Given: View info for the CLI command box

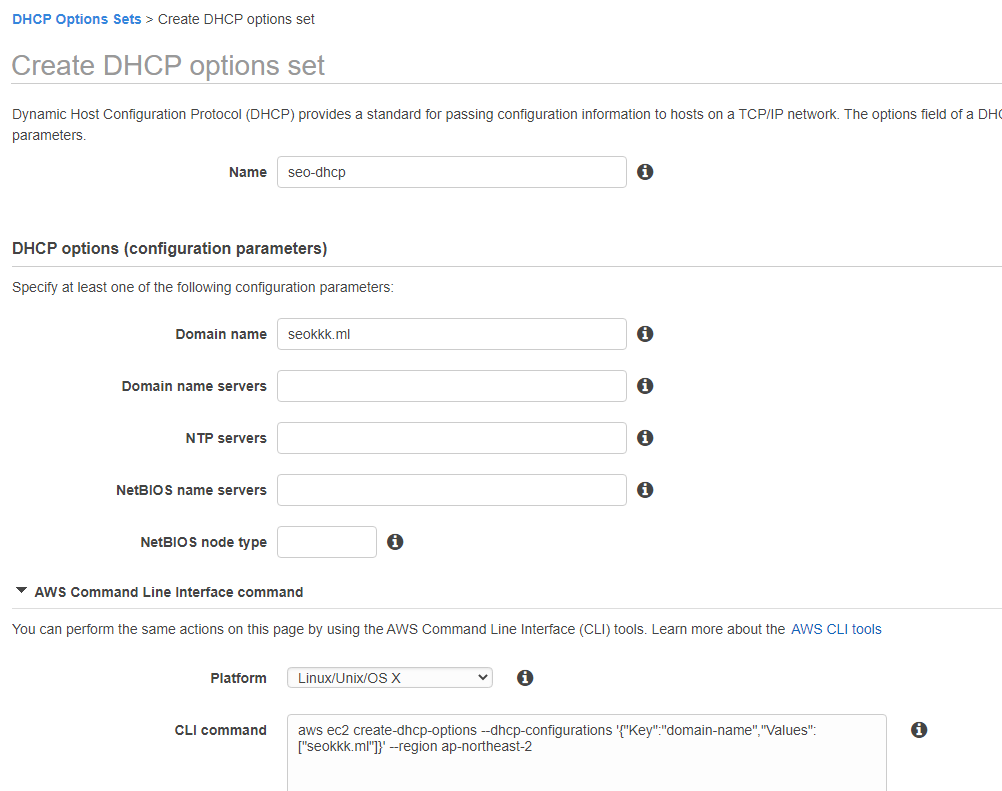Looking at the screenshot, I should 918,729.
